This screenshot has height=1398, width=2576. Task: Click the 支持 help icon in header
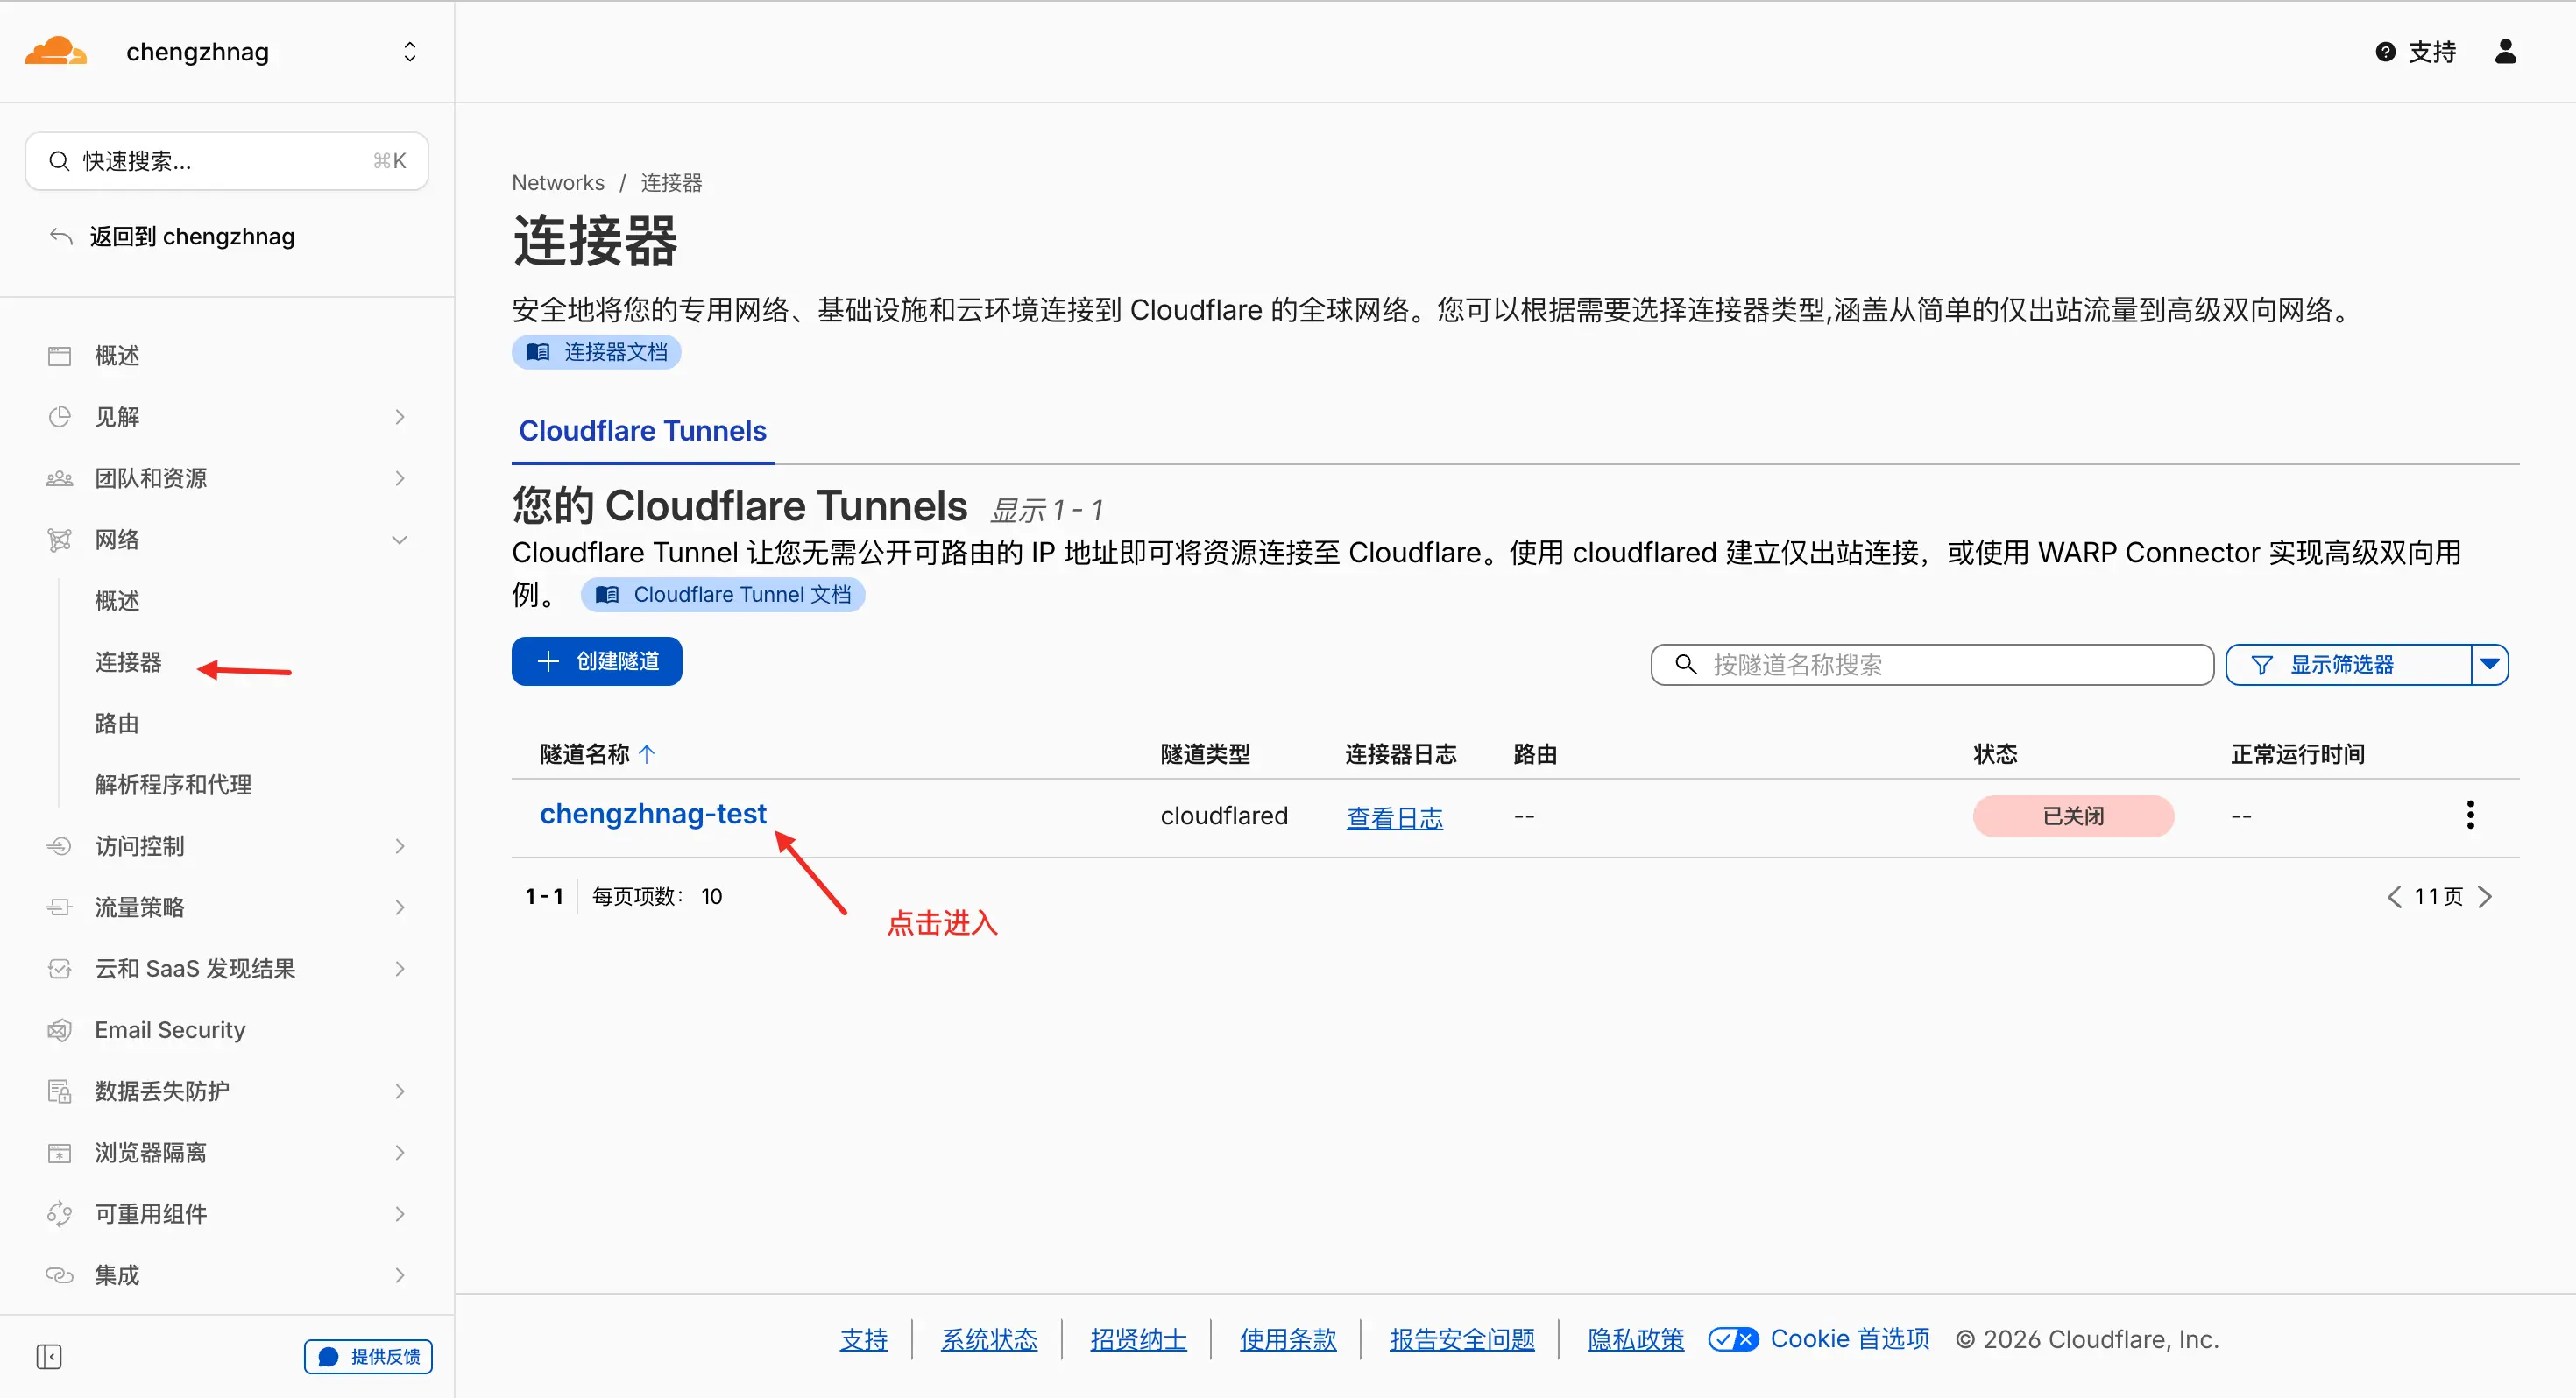(x=2385, y=52)
